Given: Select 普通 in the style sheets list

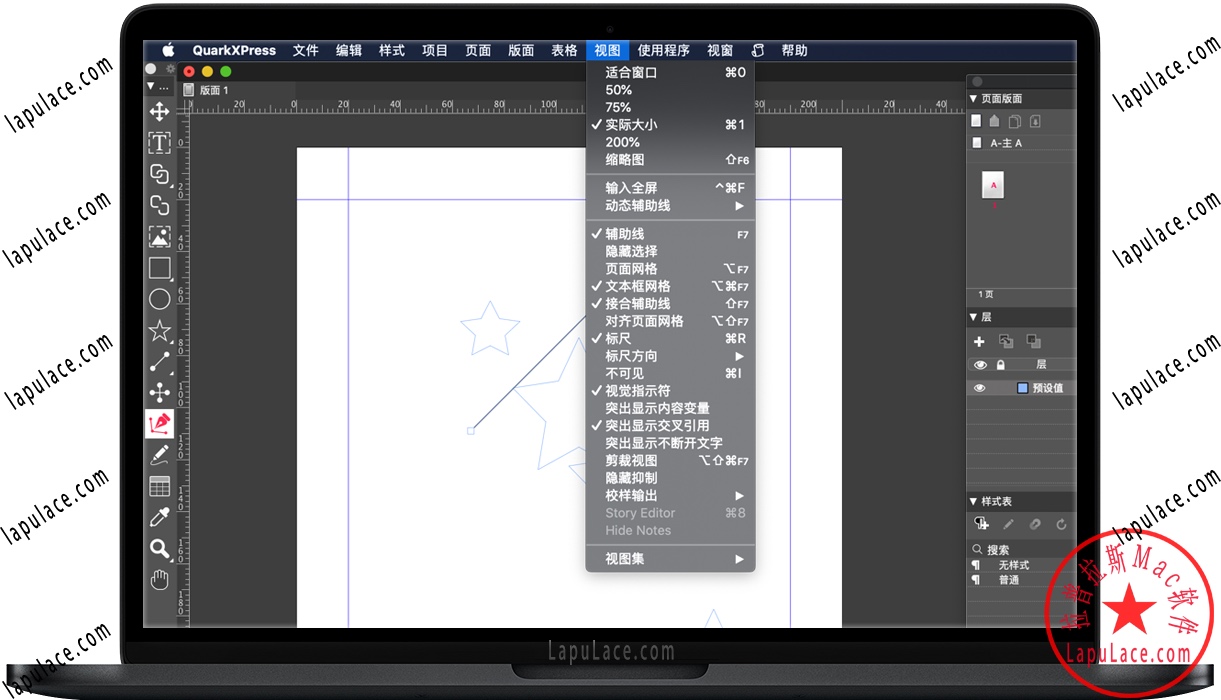Looking at the screenshot, I should [x=1010, y=579].
